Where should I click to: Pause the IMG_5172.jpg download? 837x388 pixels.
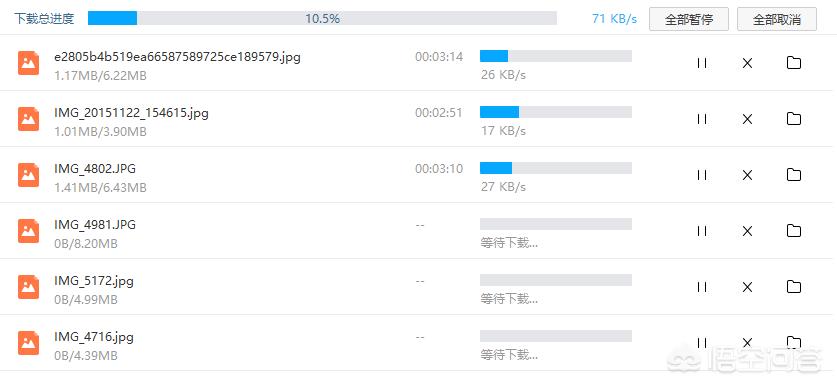702,287
